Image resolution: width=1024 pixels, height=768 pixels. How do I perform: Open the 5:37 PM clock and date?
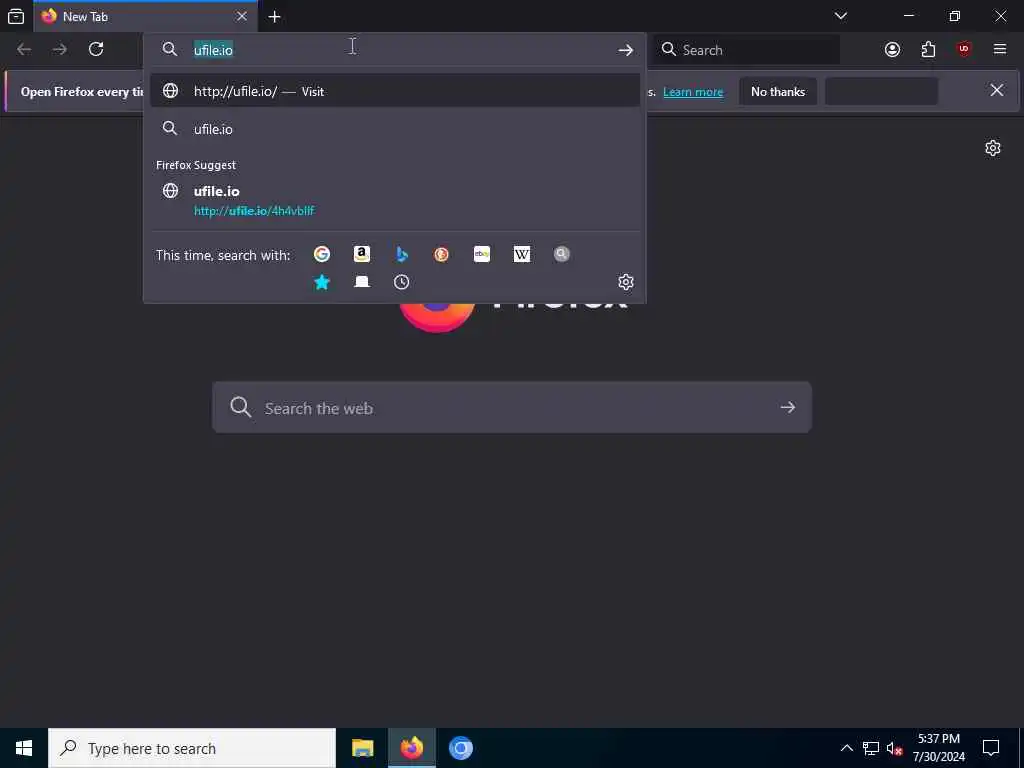(938, 748)
